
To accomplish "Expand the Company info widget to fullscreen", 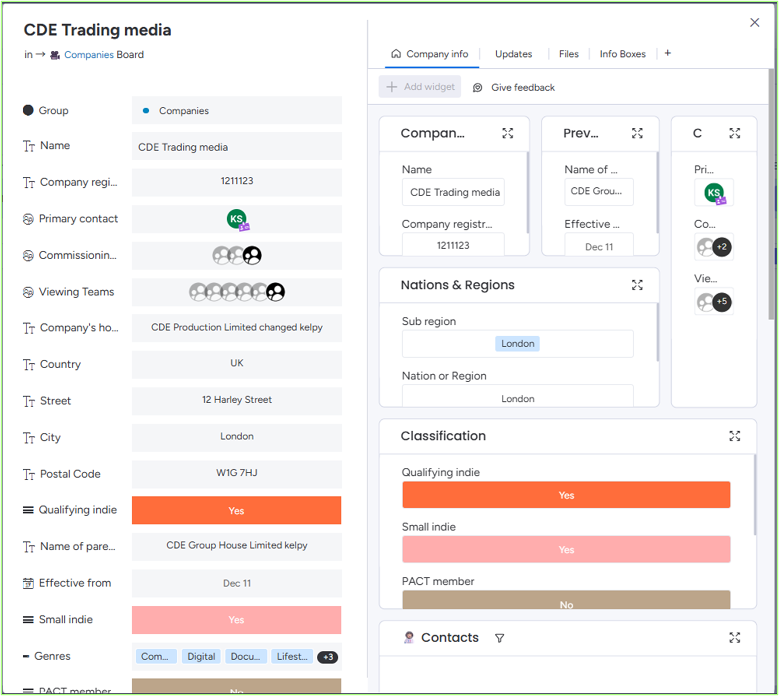I will point(508,133).
